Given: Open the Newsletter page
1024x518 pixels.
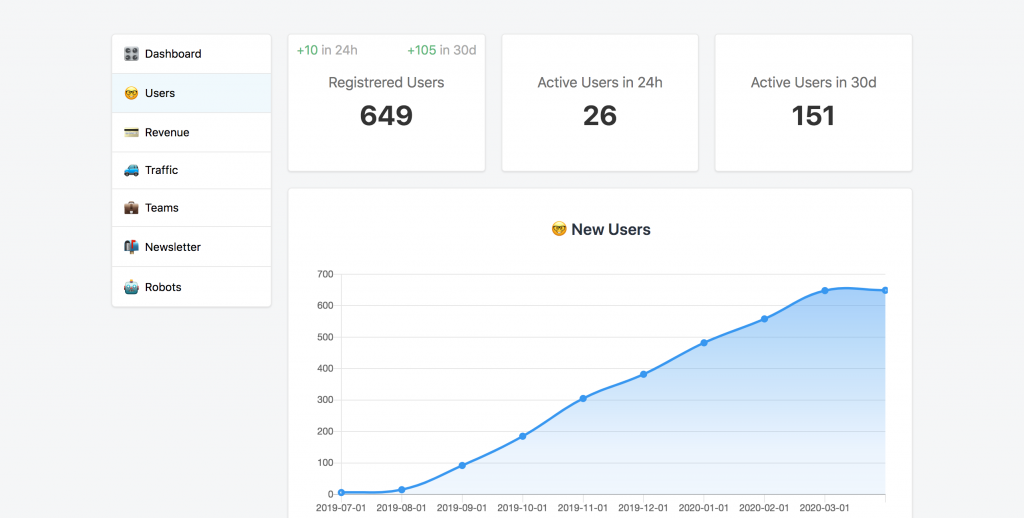Looking at the screenshot, I should [x=173, y=247].
